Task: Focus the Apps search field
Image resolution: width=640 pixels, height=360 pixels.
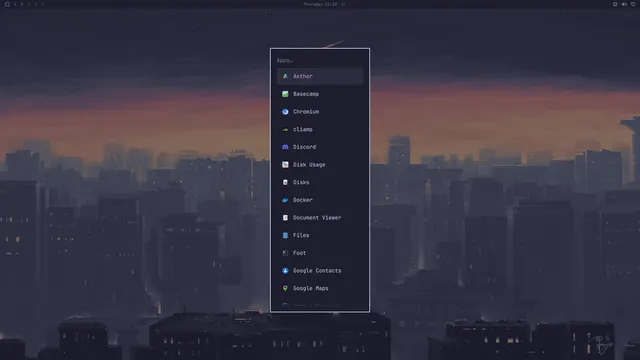Action: coord(320,60)
